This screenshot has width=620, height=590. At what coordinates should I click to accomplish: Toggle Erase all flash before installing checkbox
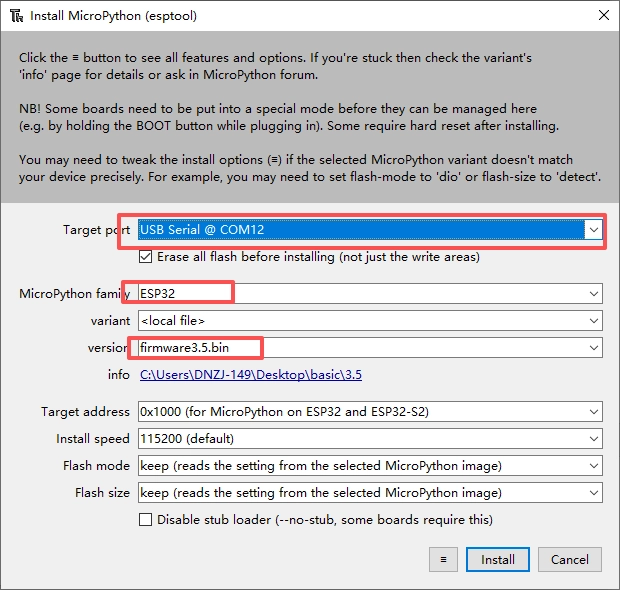pyautogui.click(x=146, y=257)
